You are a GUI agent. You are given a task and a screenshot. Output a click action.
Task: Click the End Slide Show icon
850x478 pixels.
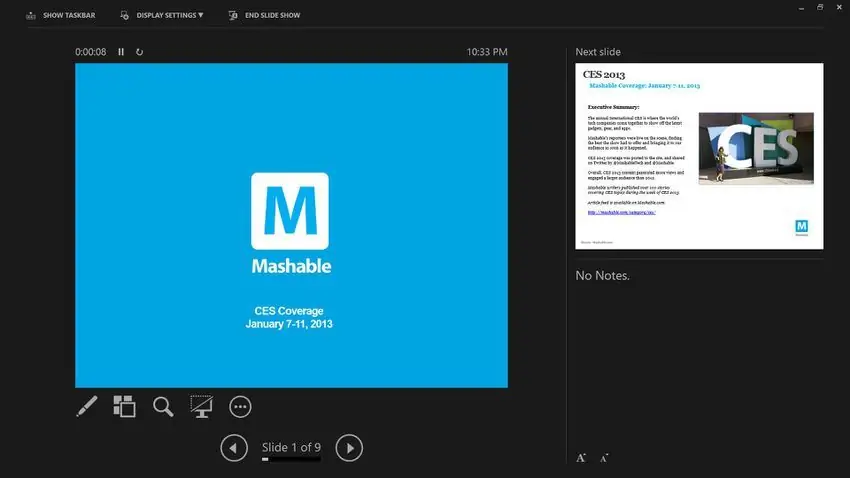tap(233, 15)
